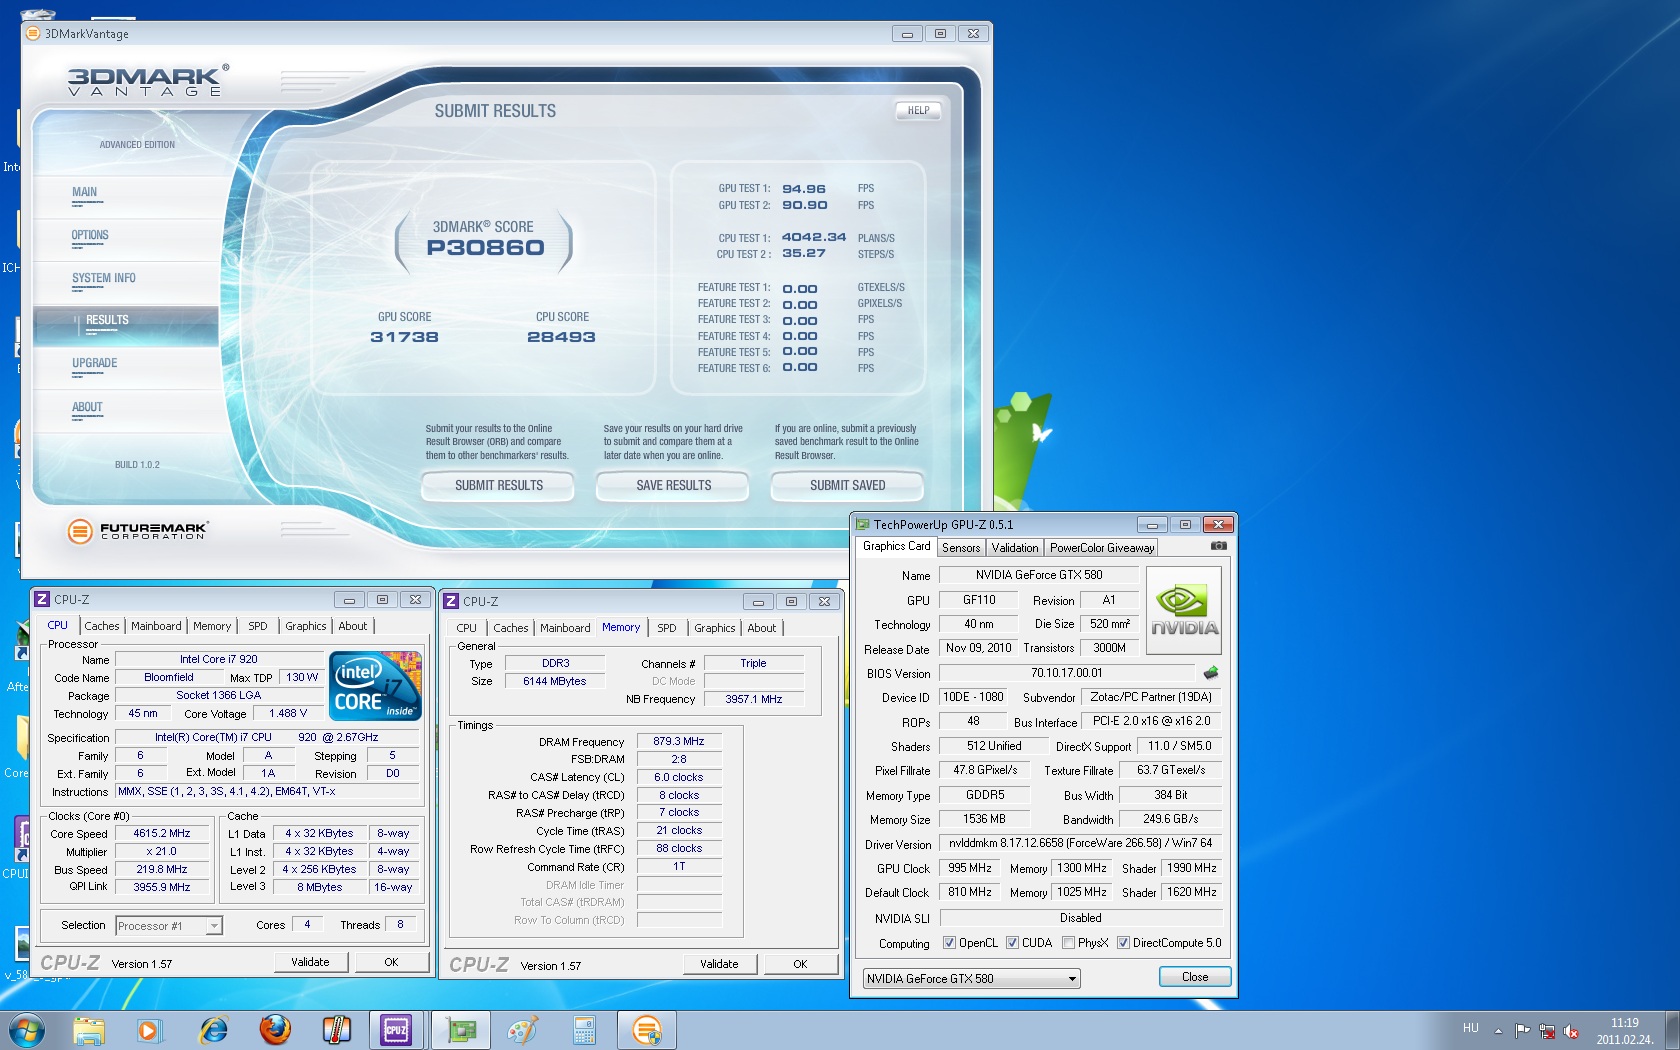Open ABOUT in 3DMark Vantage sidebar

pos(126,410)
